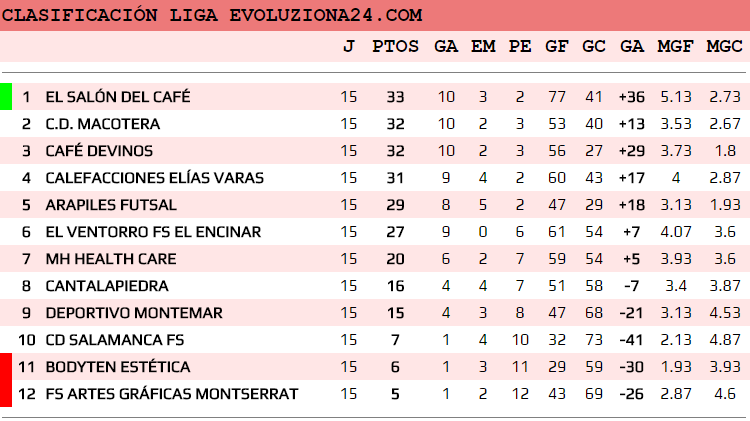Open the CAFÉ DEVINOS team entry
This screenshot has height=421, width=750.
tap(100, 151)
